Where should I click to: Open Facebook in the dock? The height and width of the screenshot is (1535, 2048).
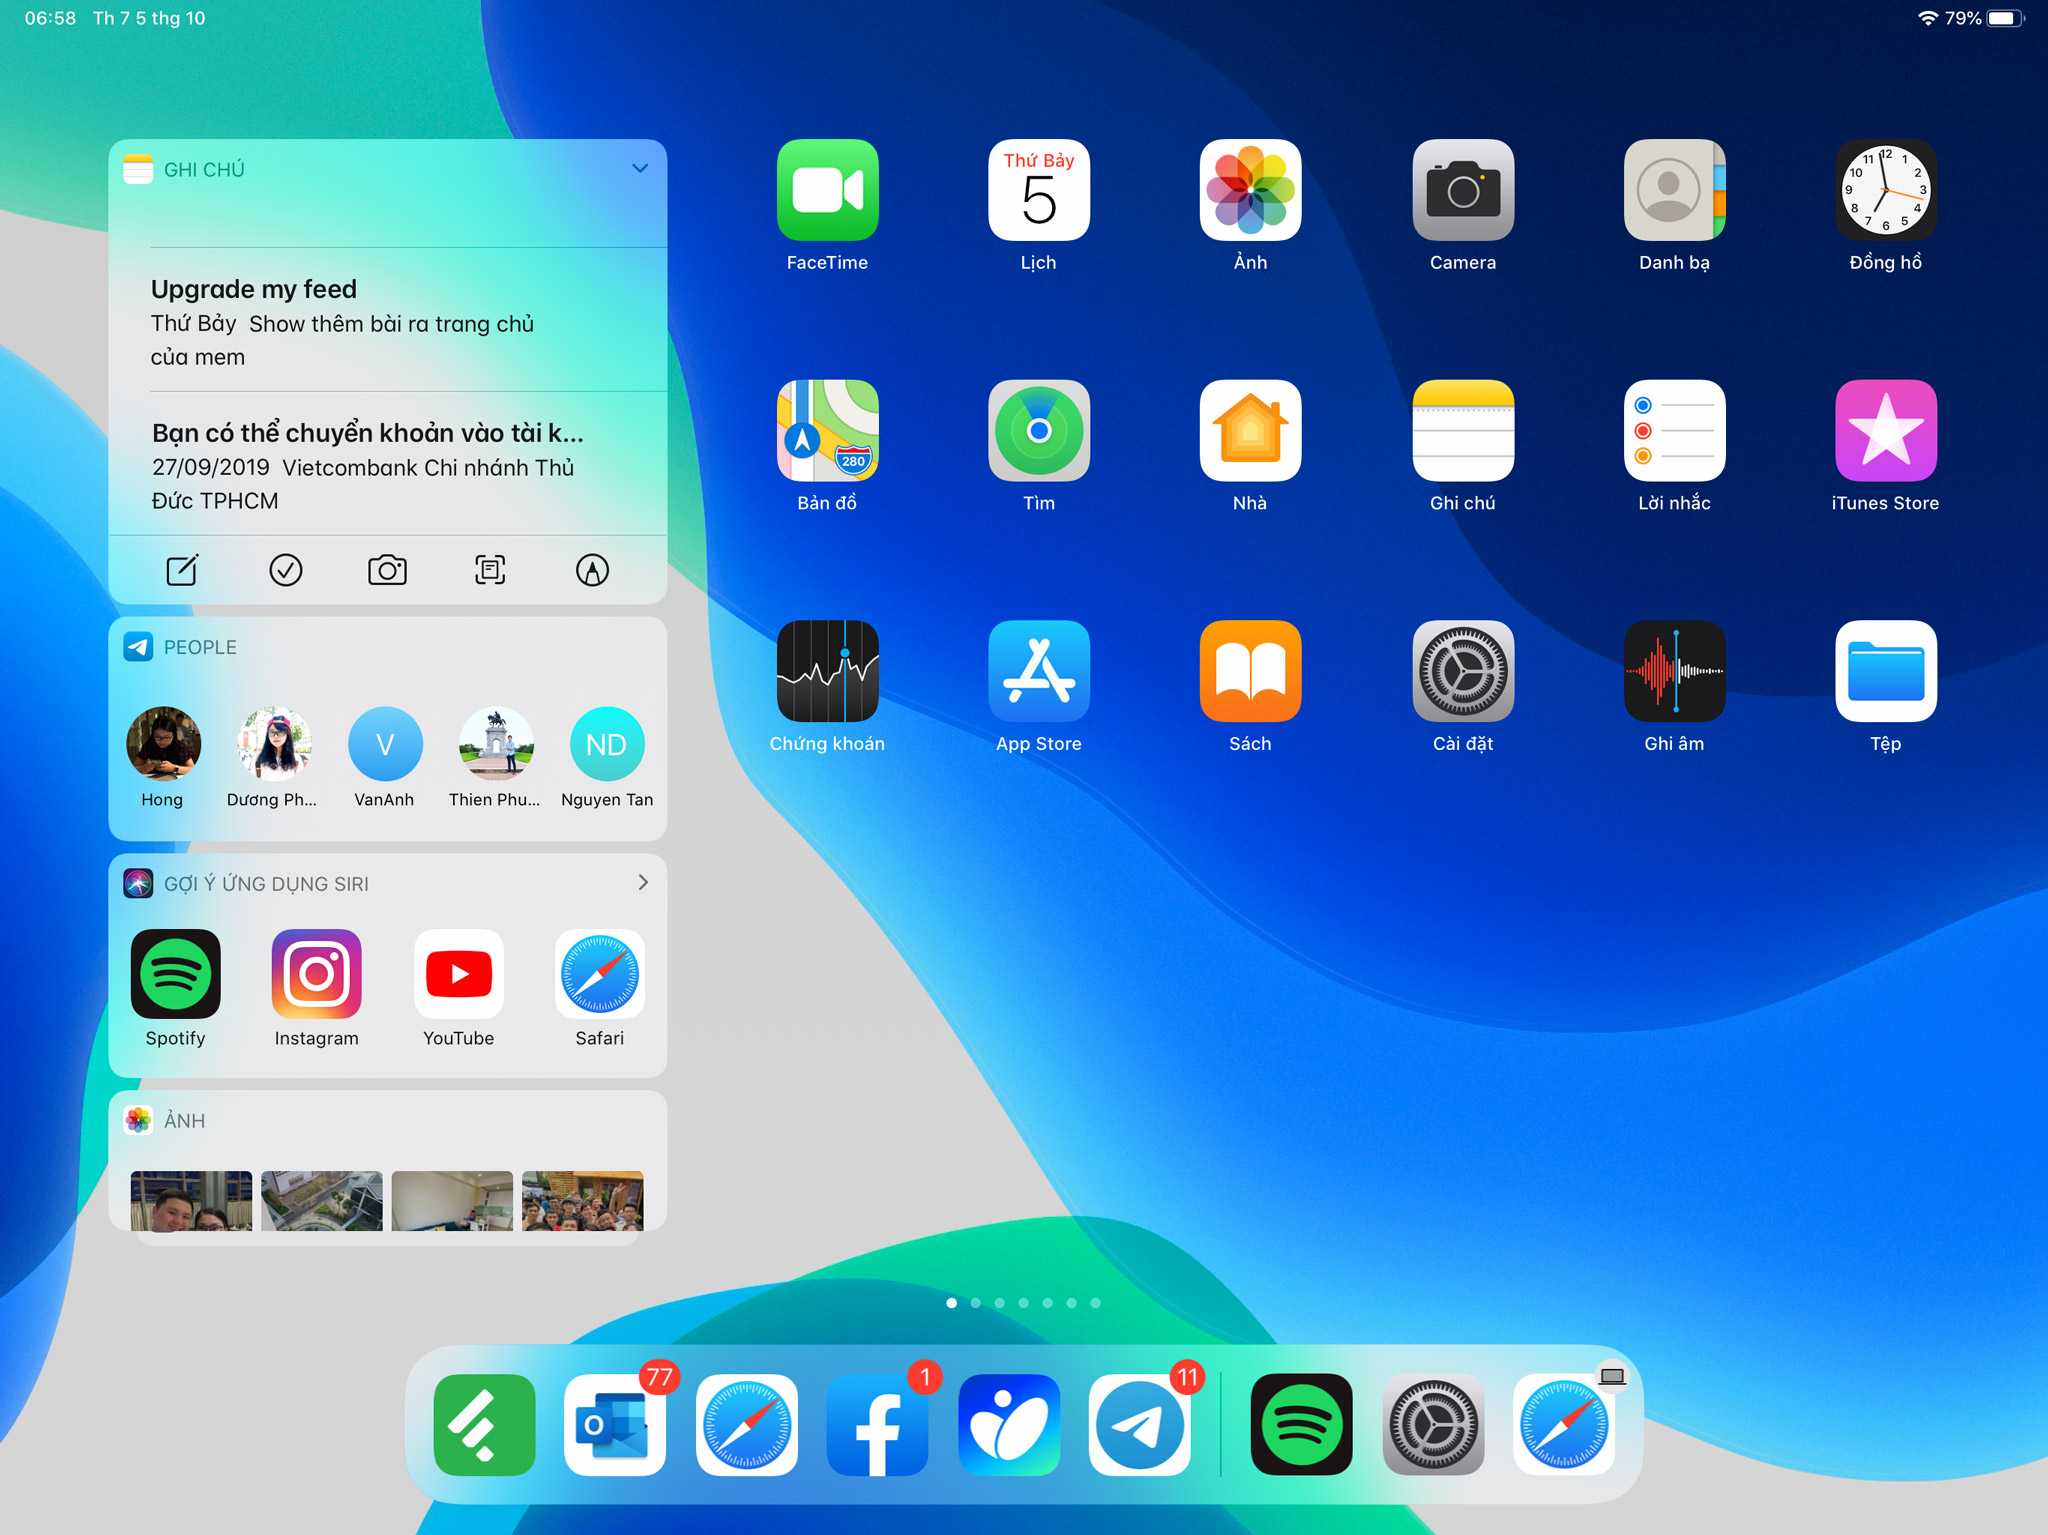(877, 1424)
